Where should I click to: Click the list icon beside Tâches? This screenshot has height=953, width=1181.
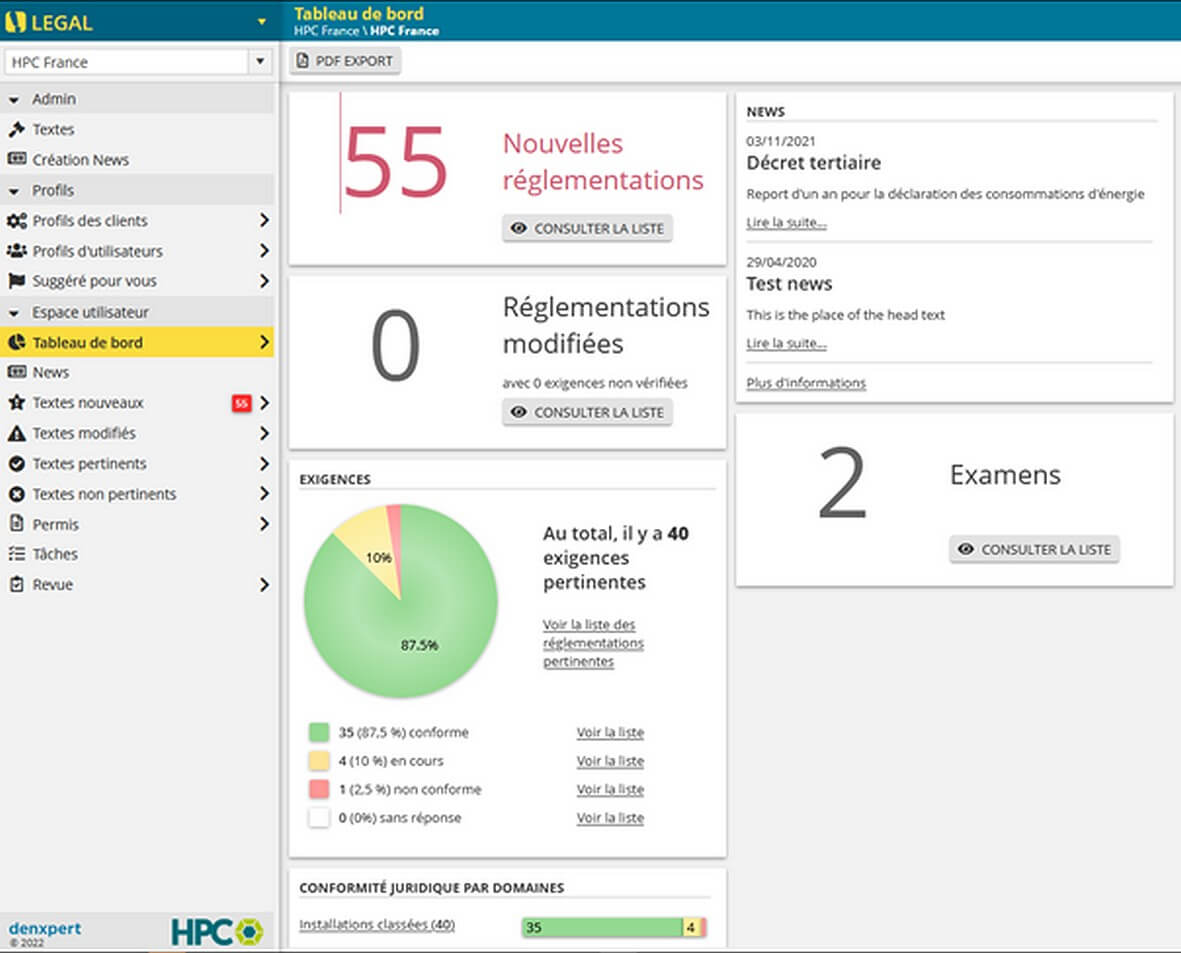point(16,554)
